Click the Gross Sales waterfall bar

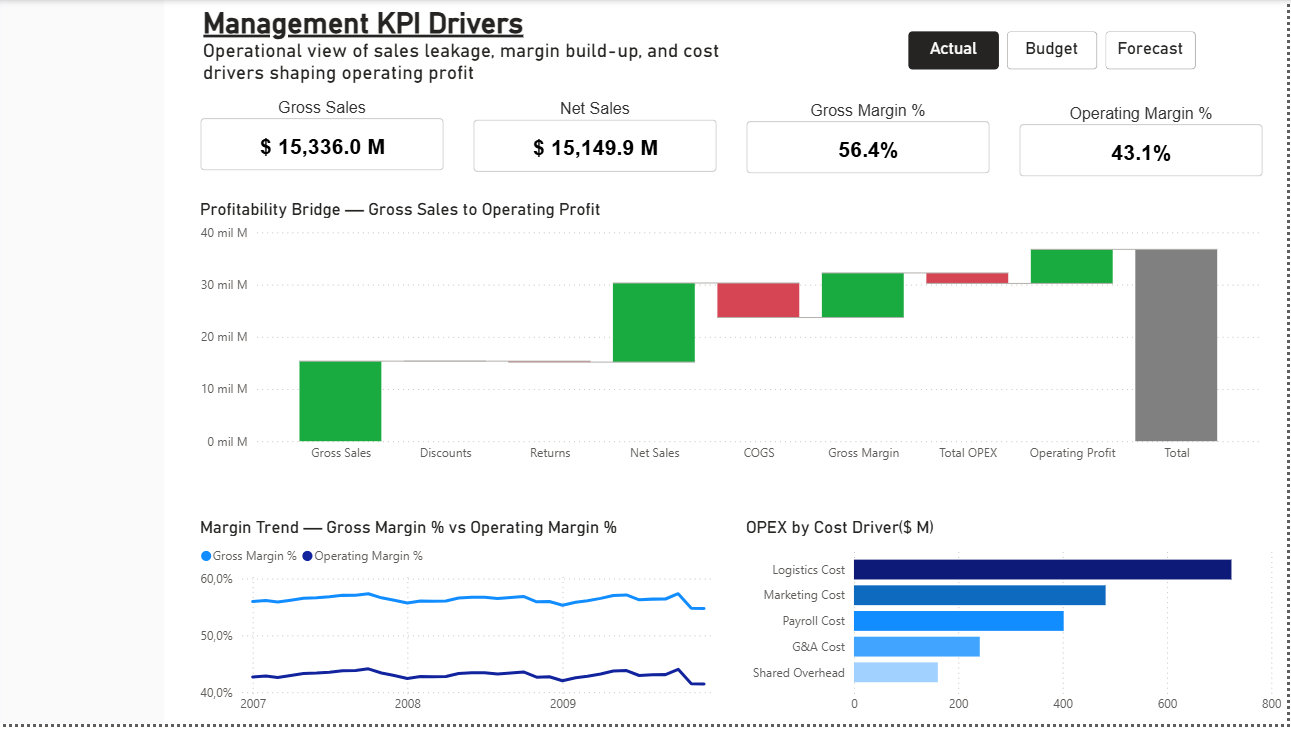[340, 400]
